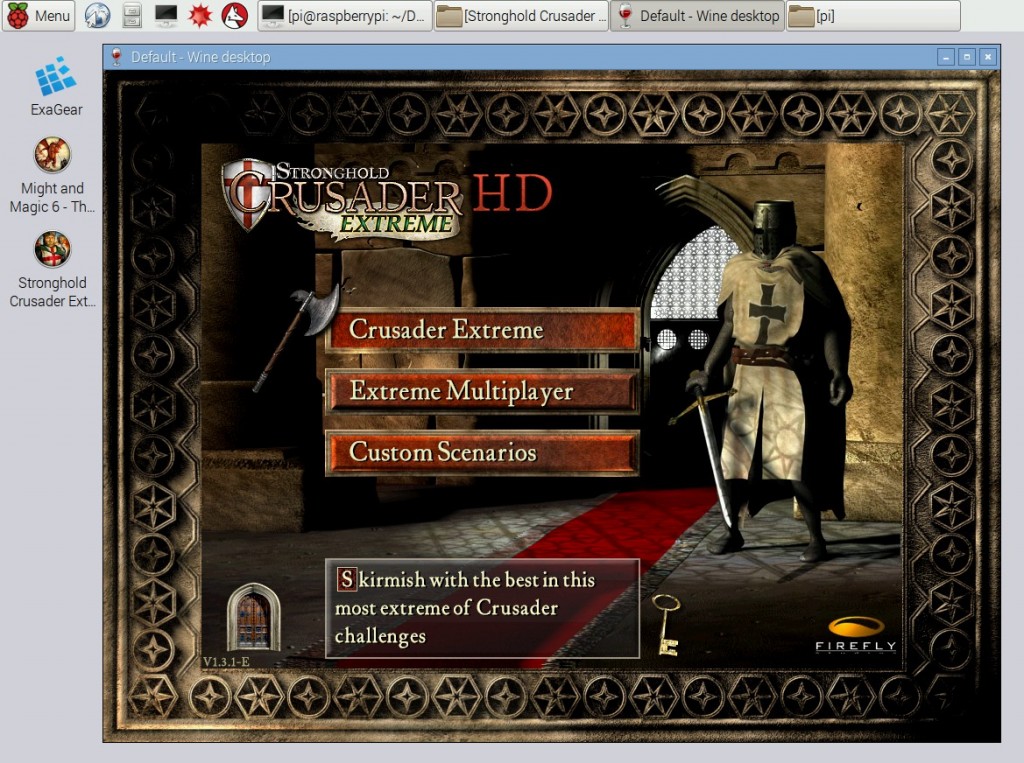Click the Skirmish description text box

click(x=482, y=608)
